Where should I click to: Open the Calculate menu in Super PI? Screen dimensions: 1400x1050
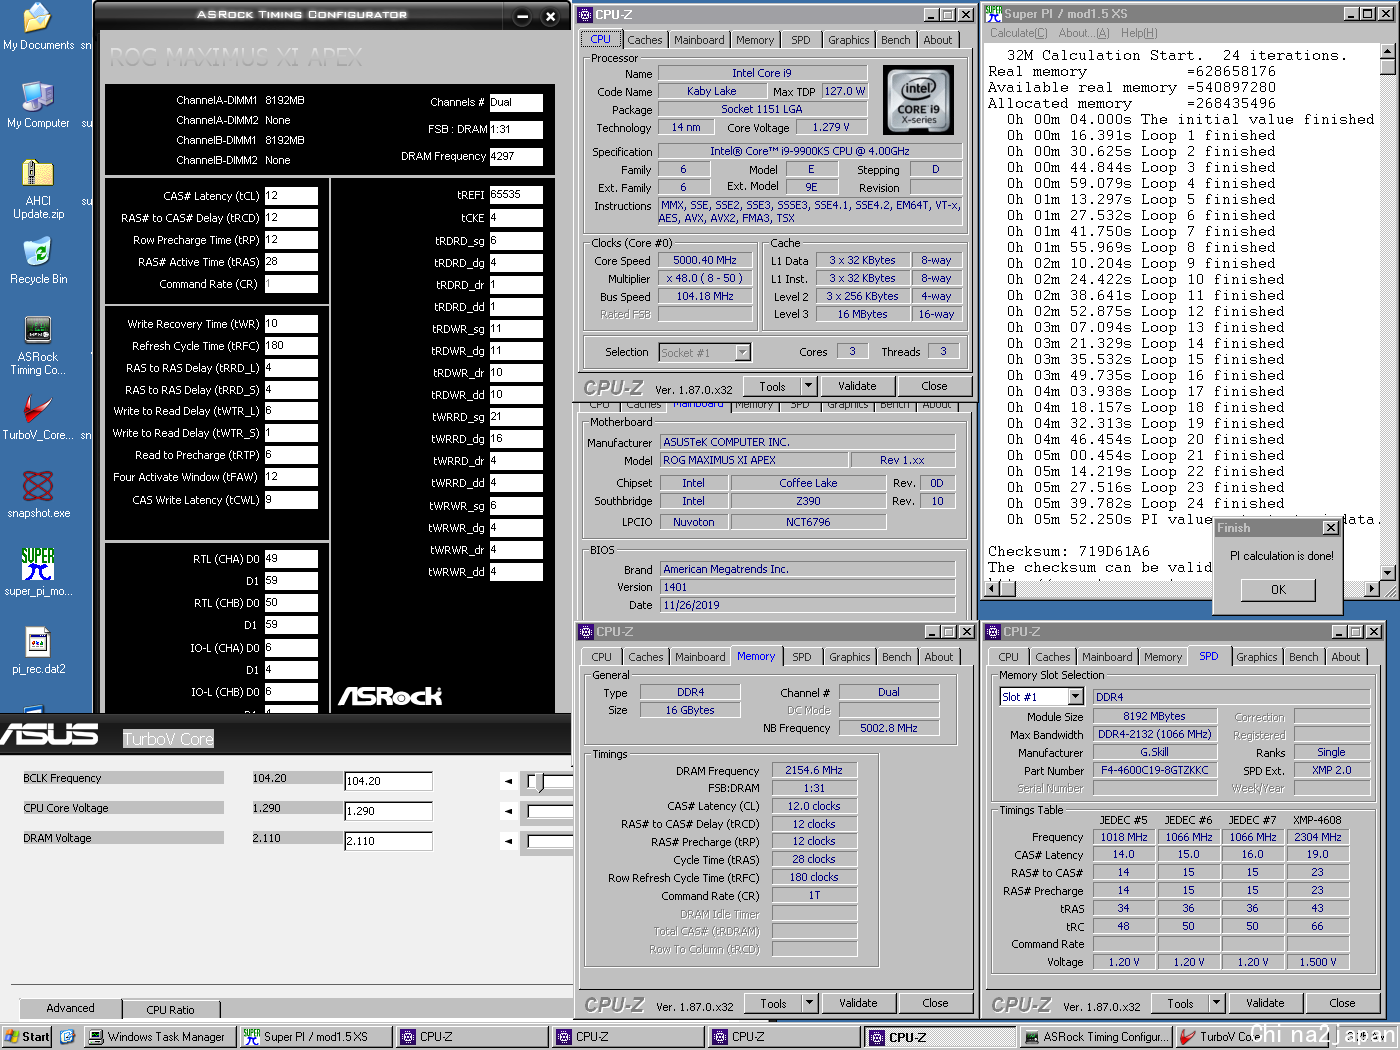pos(1019,33)
